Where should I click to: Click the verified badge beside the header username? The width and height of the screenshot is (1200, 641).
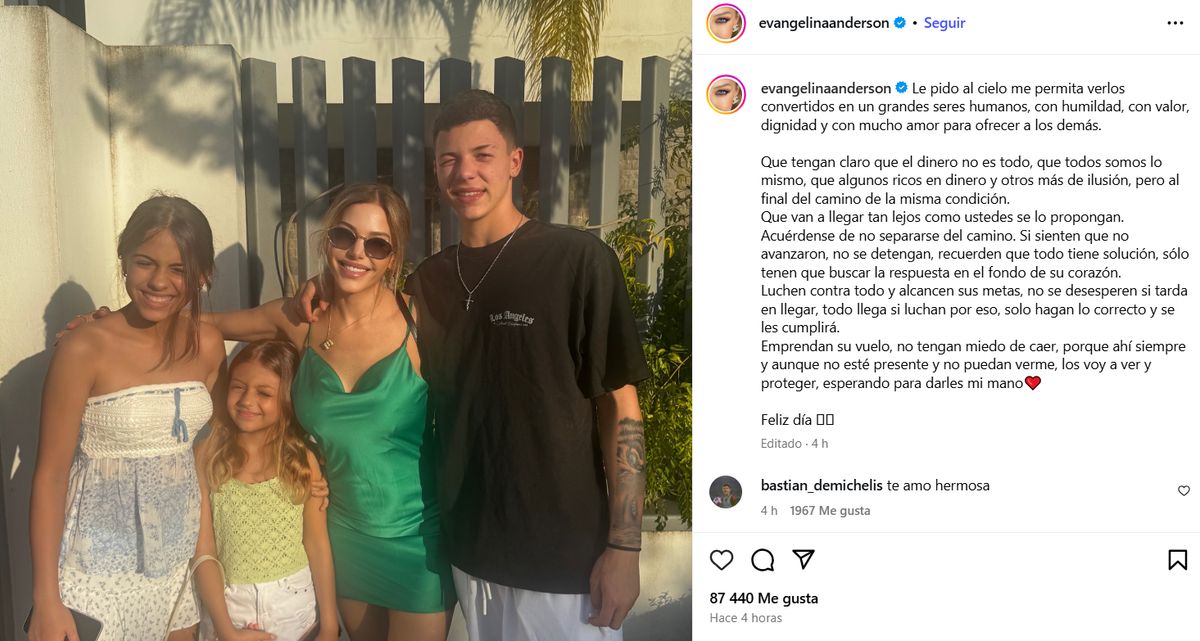click(900, 23)
